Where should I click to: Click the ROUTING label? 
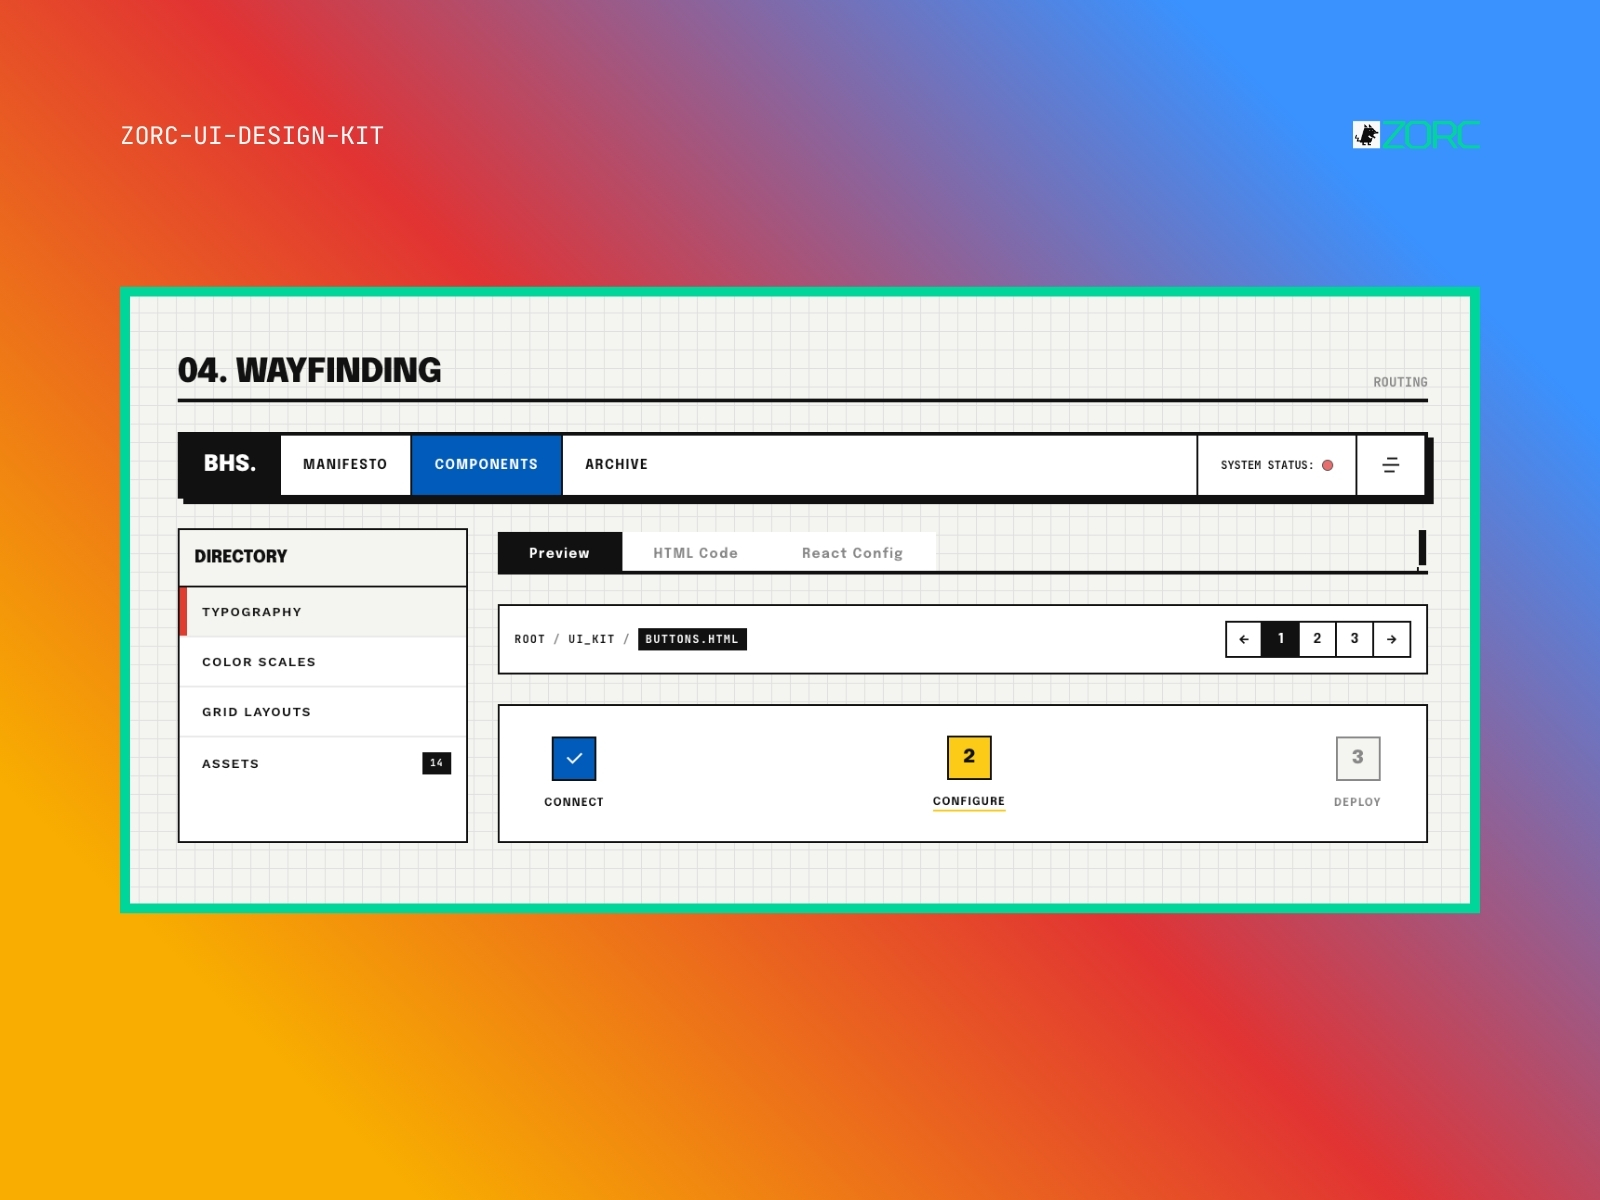point(1400,382)
